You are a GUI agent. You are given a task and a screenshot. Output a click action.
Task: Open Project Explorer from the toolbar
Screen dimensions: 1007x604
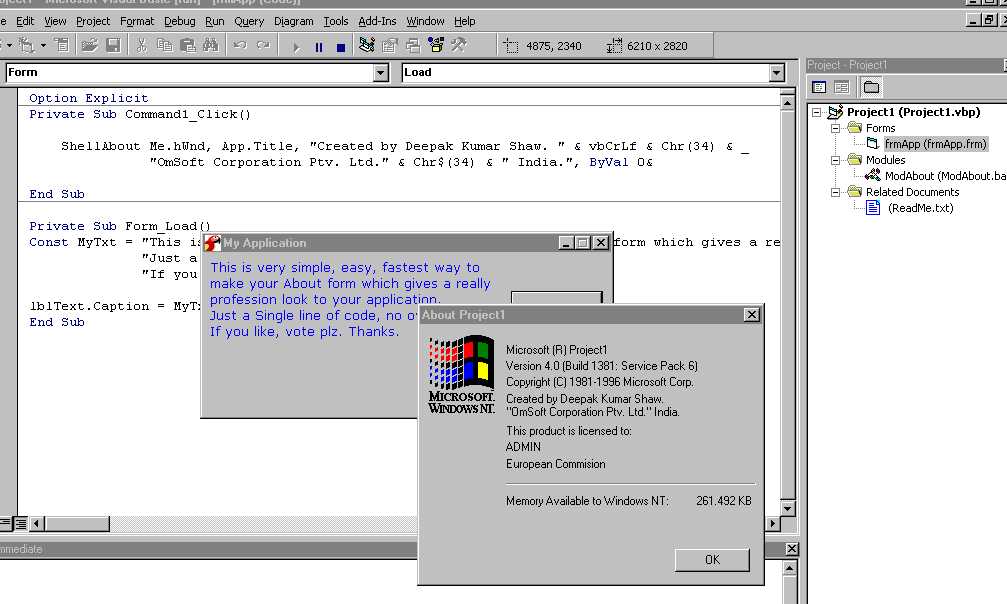point(367,45)
